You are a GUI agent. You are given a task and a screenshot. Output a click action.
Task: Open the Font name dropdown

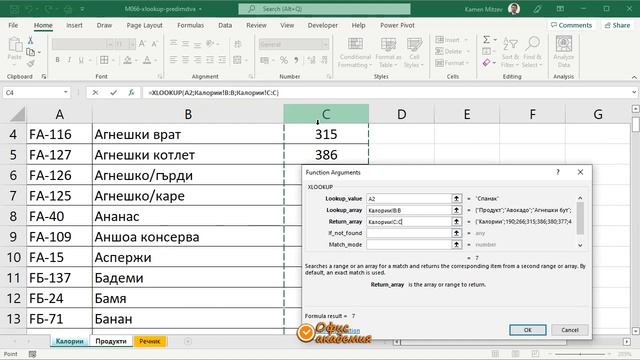(109, 44)
